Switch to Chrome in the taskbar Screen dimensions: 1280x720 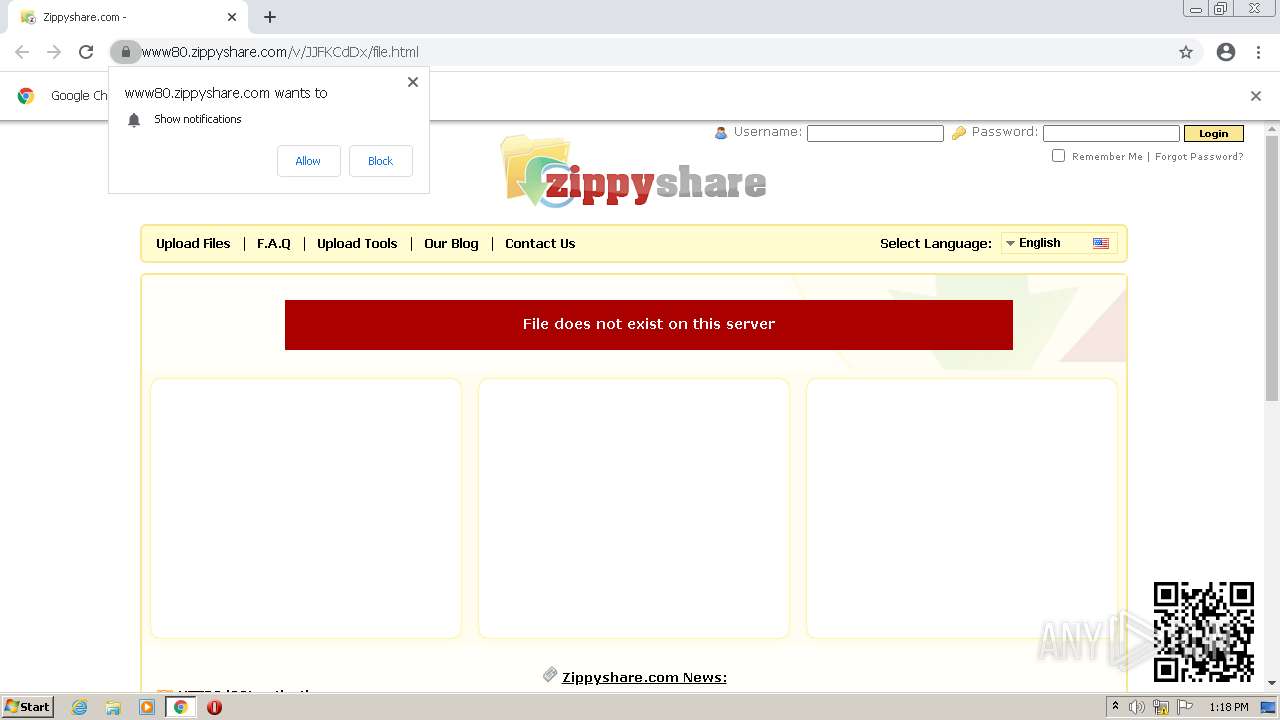coord(180,707)
